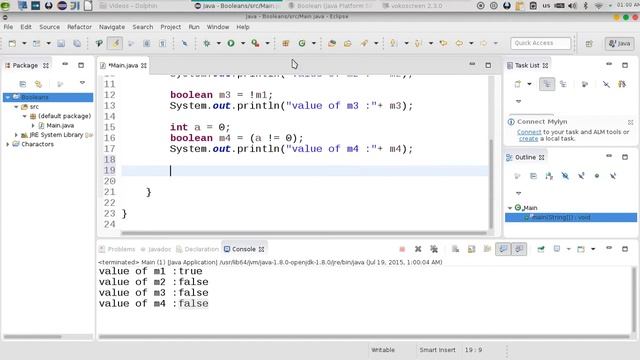This screenshot has width=640, height=360.
Task: Switch to the Declaration tab
Action: pos(198,249)
